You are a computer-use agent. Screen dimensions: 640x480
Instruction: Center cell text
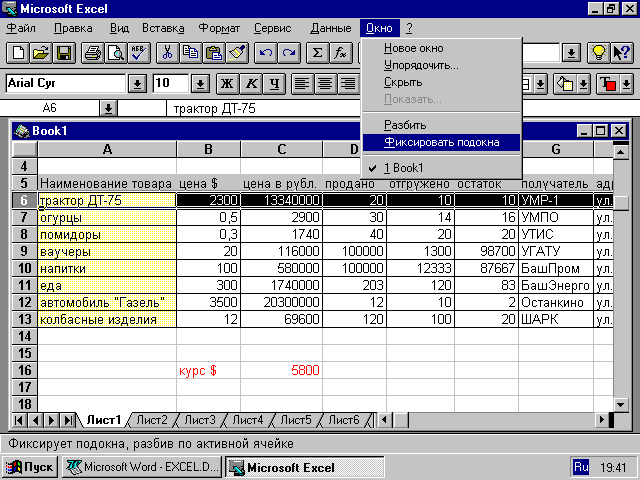pyautogui.click(x=325, y=84)
